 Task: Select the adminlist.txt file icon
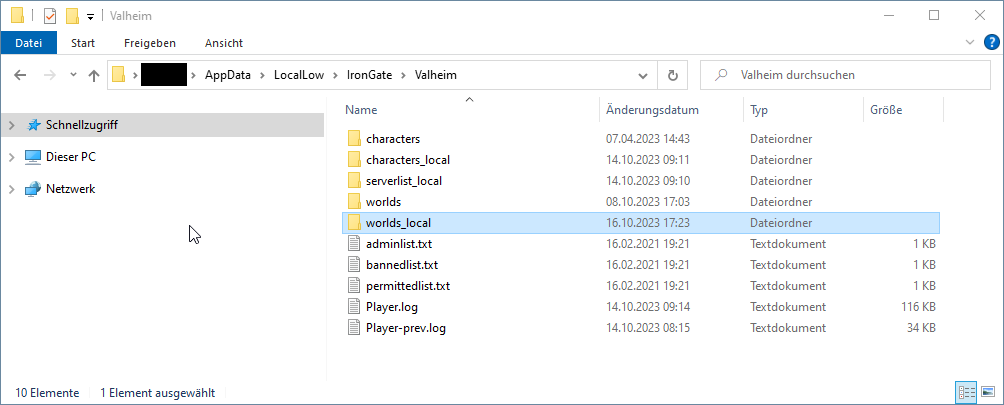click(x=354, y=244)
